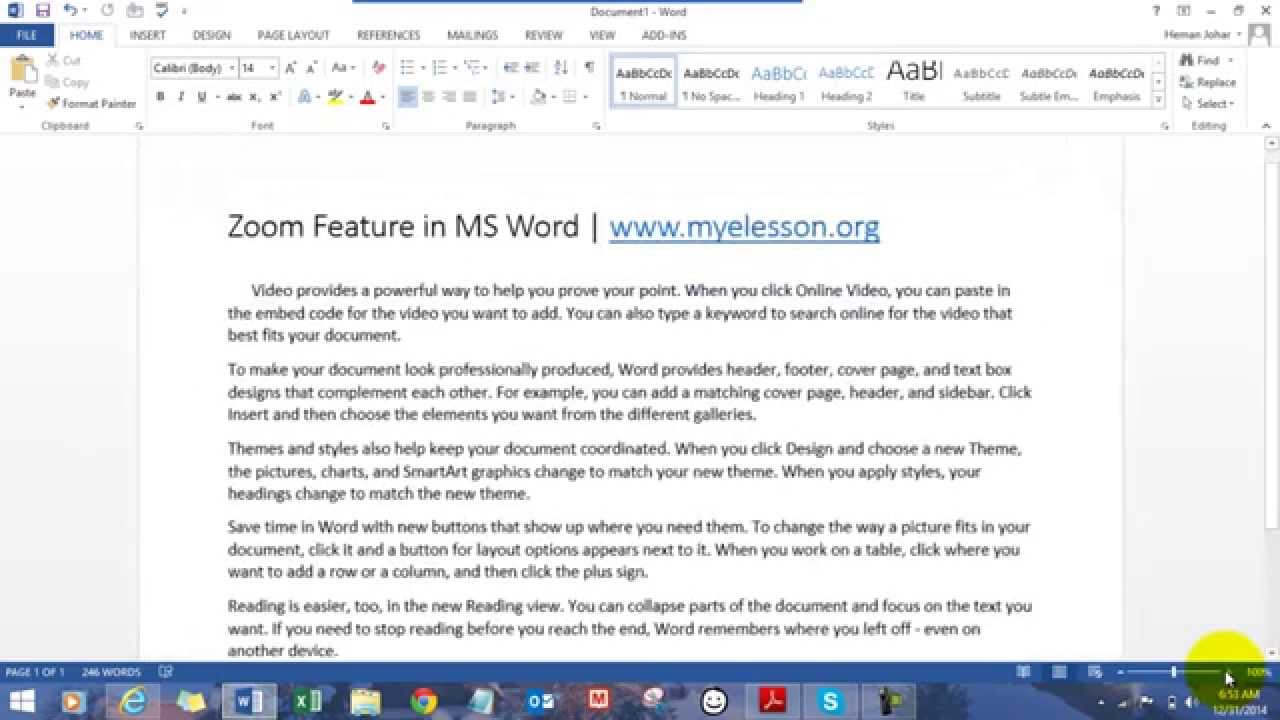Apply the Heading 1 style
The height and width of the screenshot is (720, 1280).
pyautogui.click(x=779, y=82)
